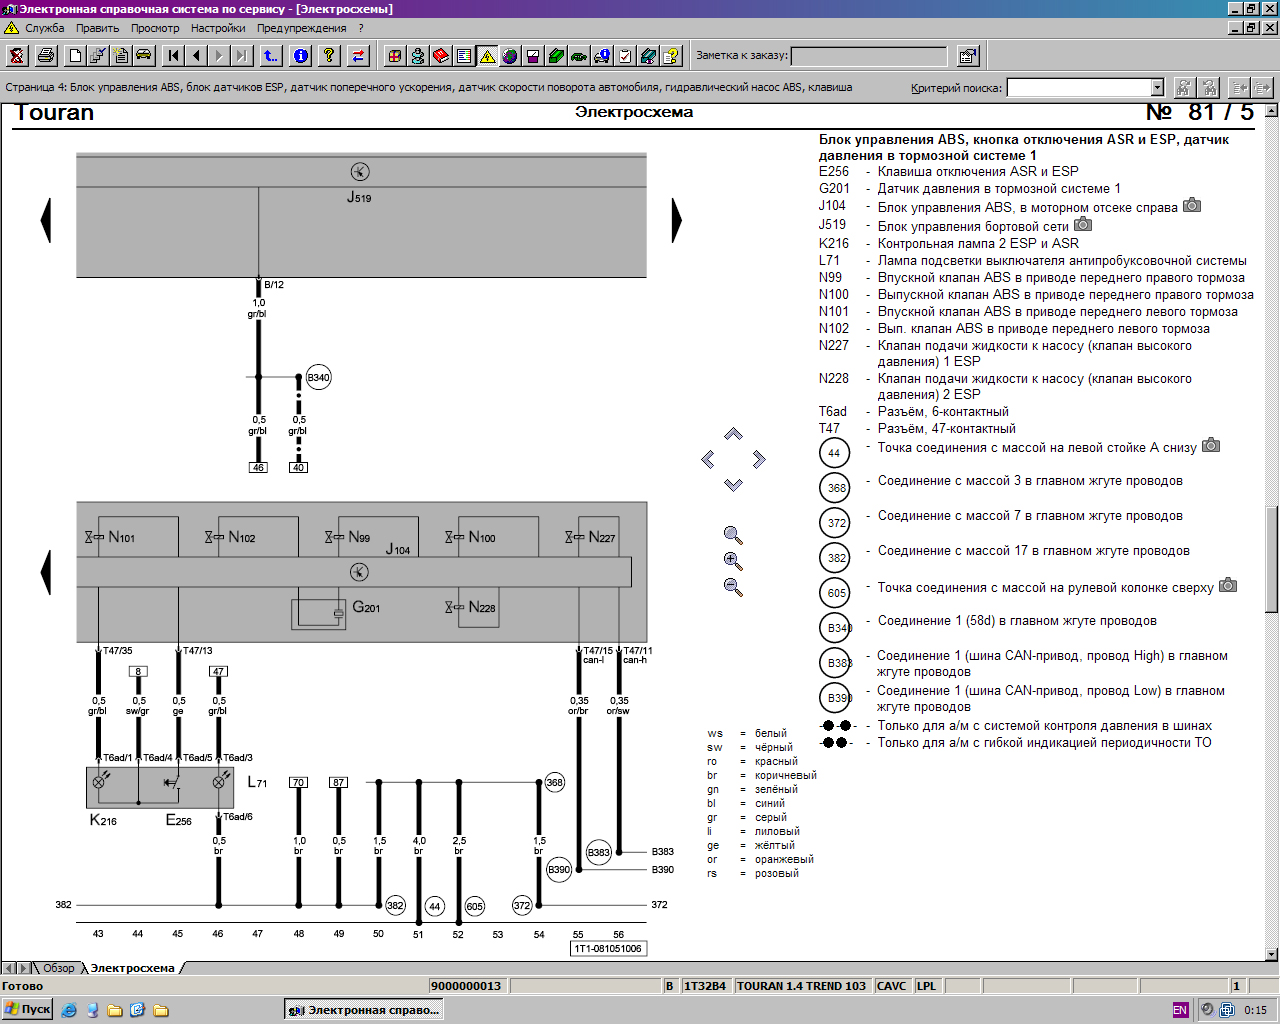Click the down chevron in pan control

pyautogui.click(x=733, y=485)
